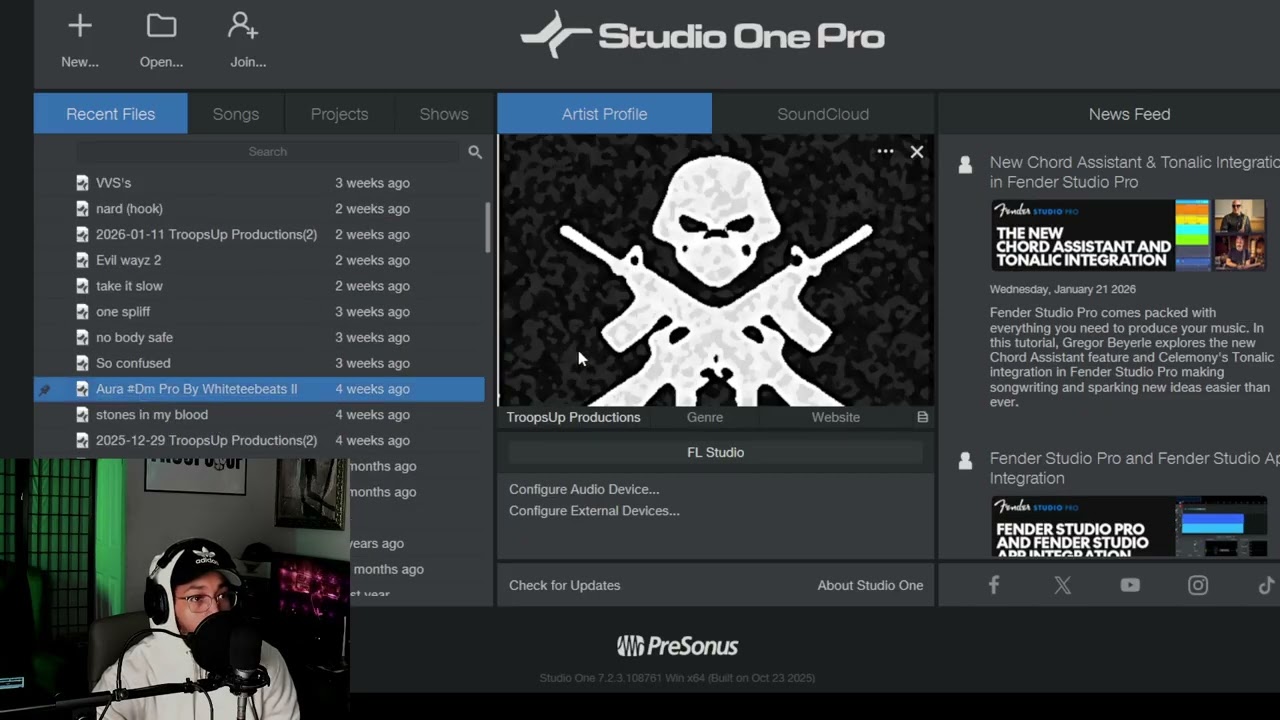Open the Fender Studio App Integration thumbnail

(x=1129, y=526)
